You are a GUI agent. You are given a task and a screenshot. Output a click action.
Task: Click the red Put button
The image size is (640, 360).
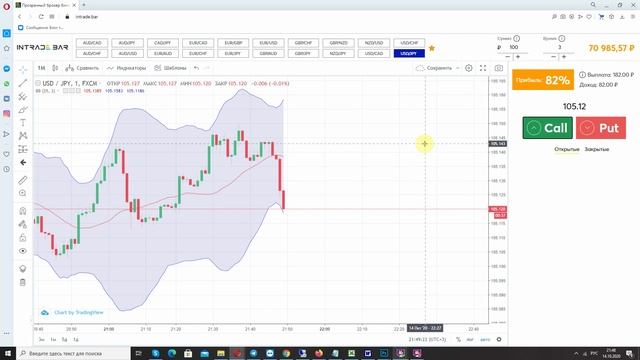coord(601,128)
